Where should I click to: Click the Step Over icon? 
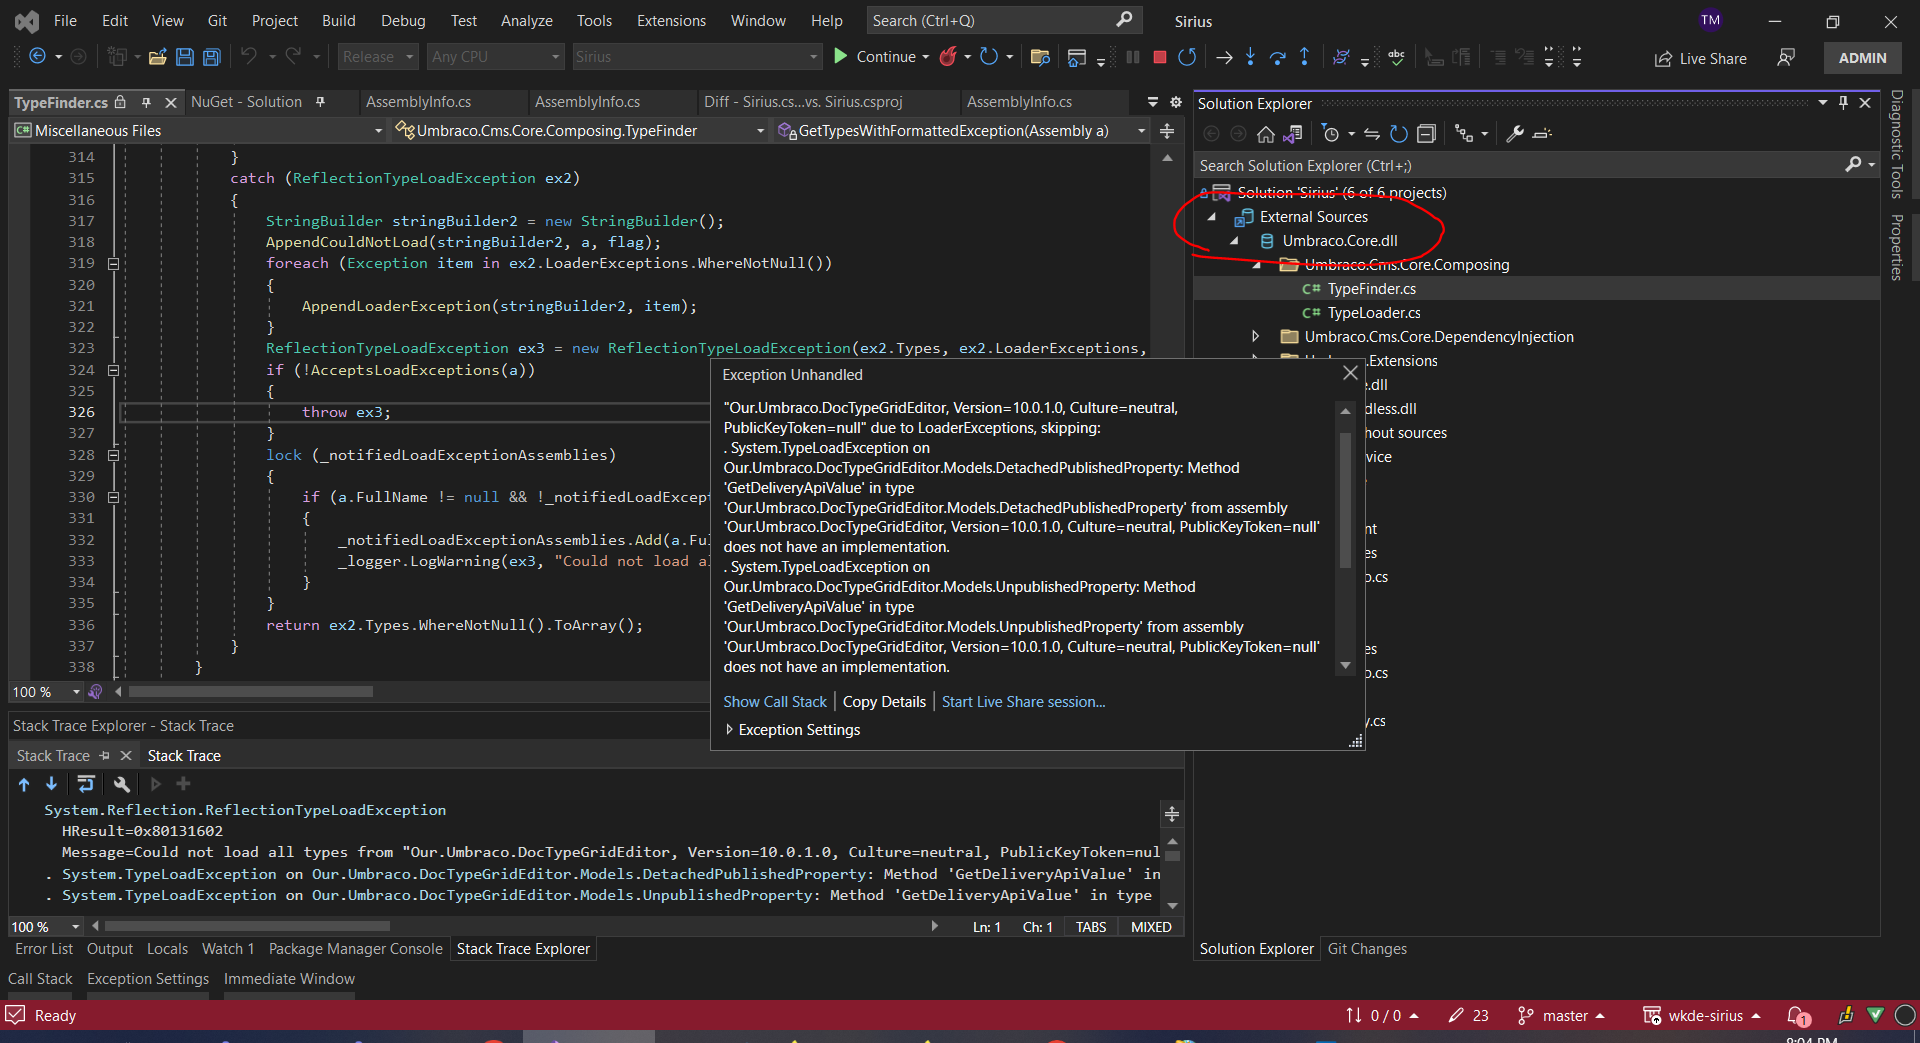click(1277, 57)
